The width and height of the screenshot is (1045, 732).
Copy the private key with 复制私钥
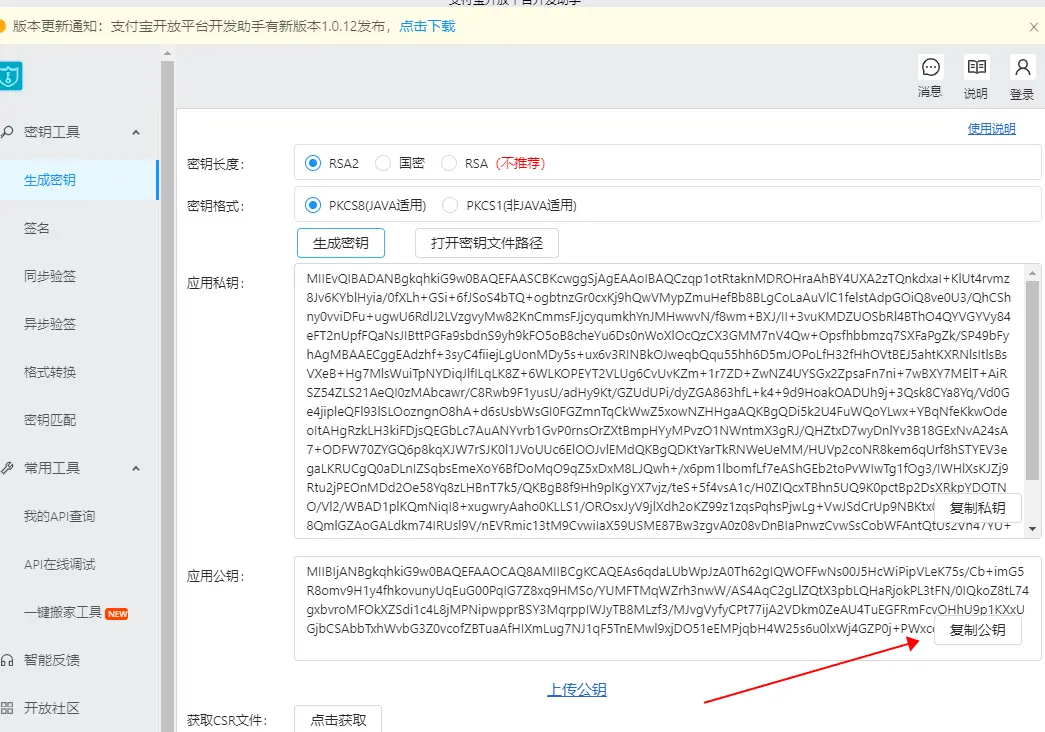click(977, 508)
